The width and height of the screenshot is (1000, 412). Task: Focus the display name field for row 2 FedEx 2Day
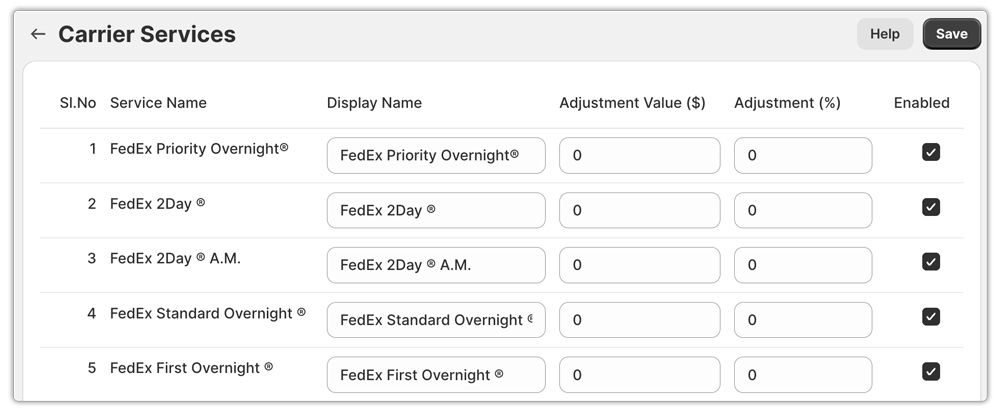(436, 210)
